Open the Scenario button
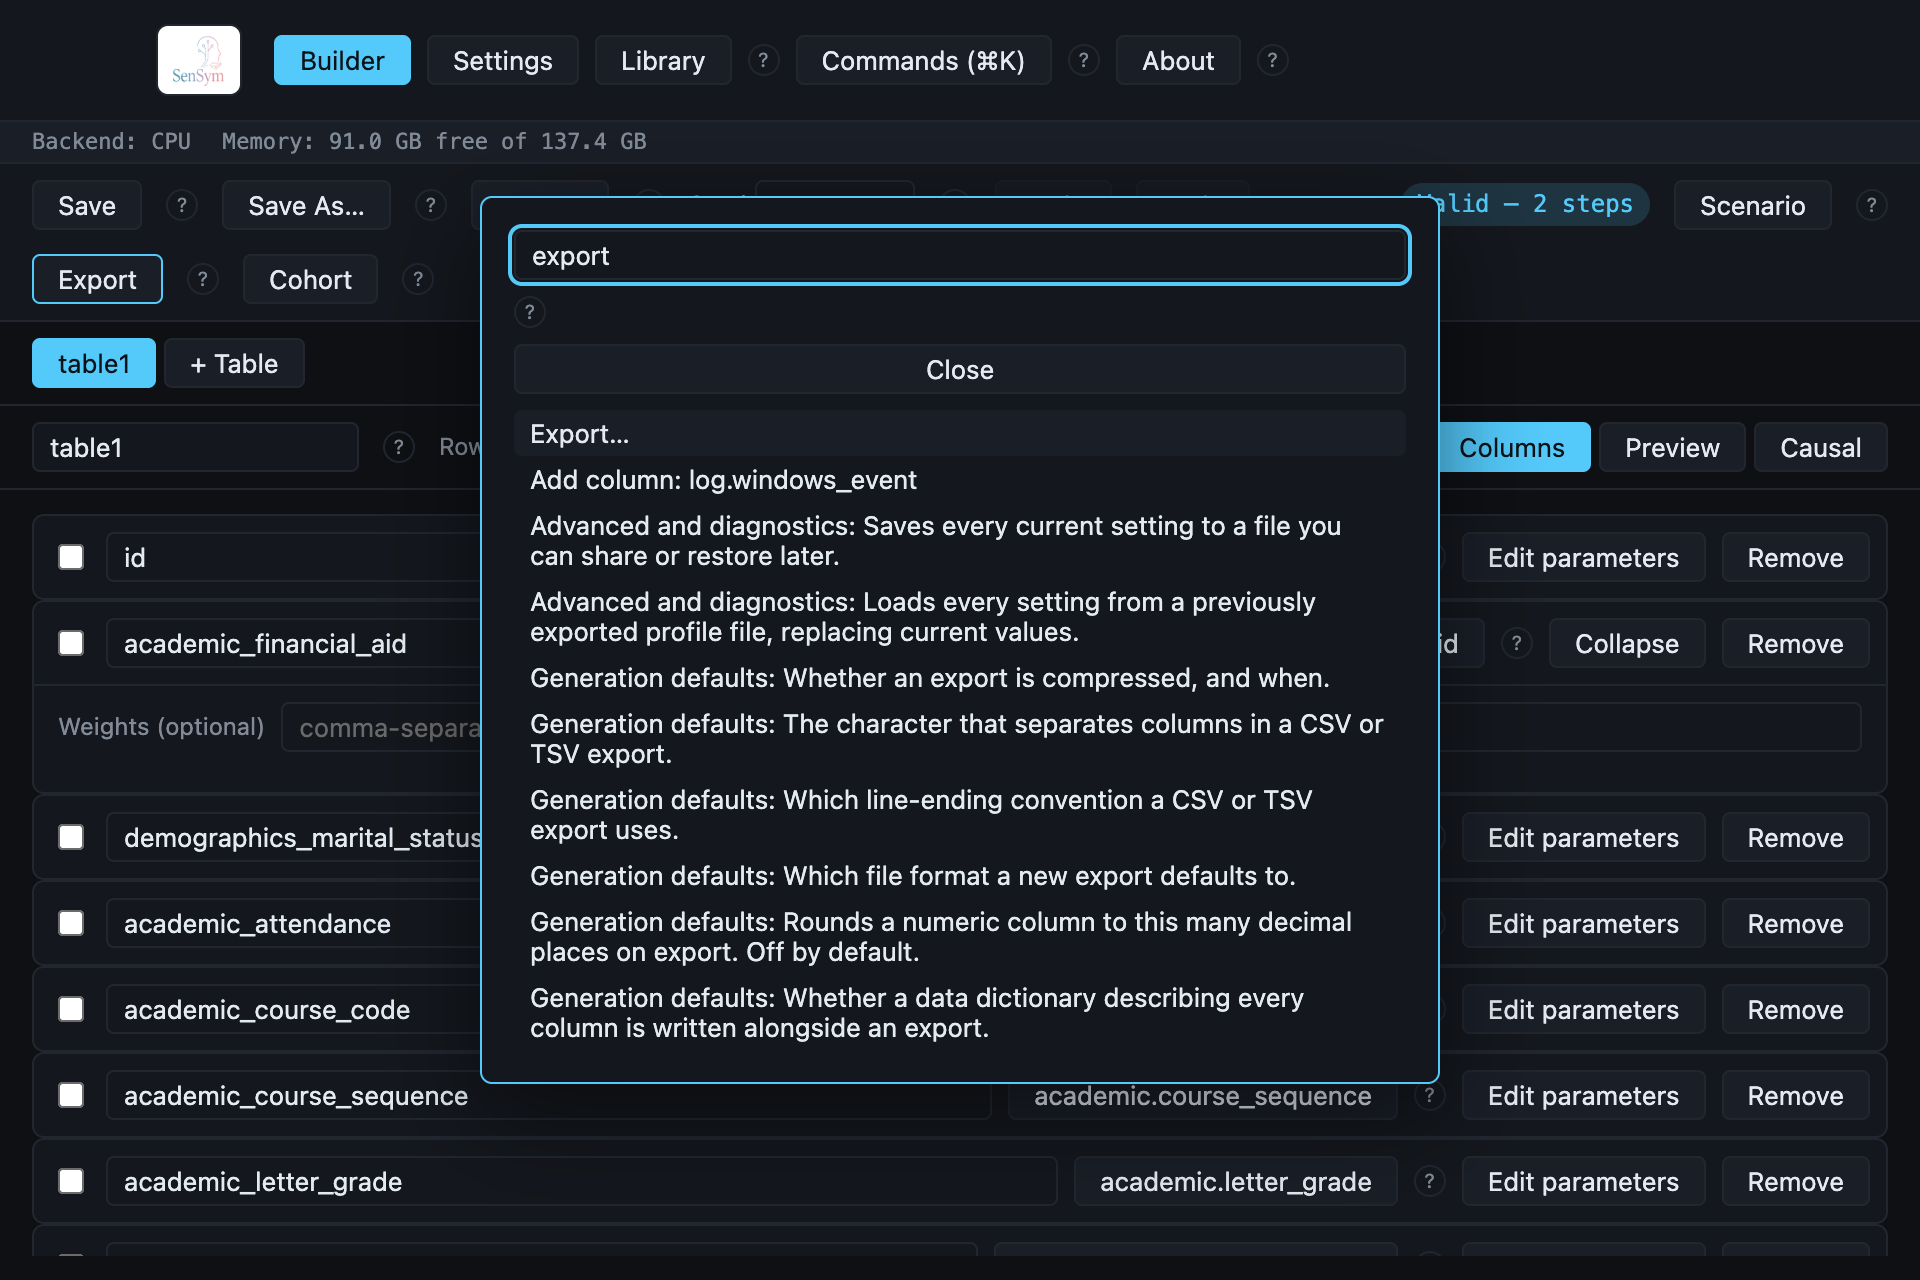 (x=1752, y=205)
